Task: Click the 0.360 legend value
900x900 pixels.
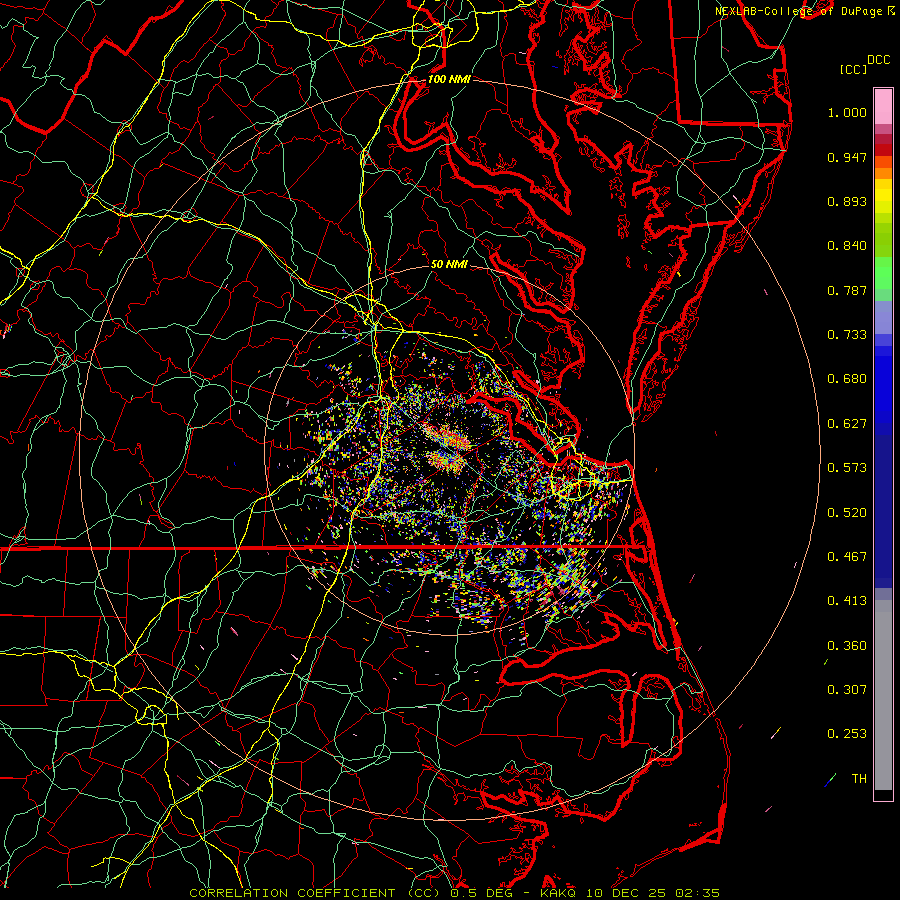Action: coord(847,646)
